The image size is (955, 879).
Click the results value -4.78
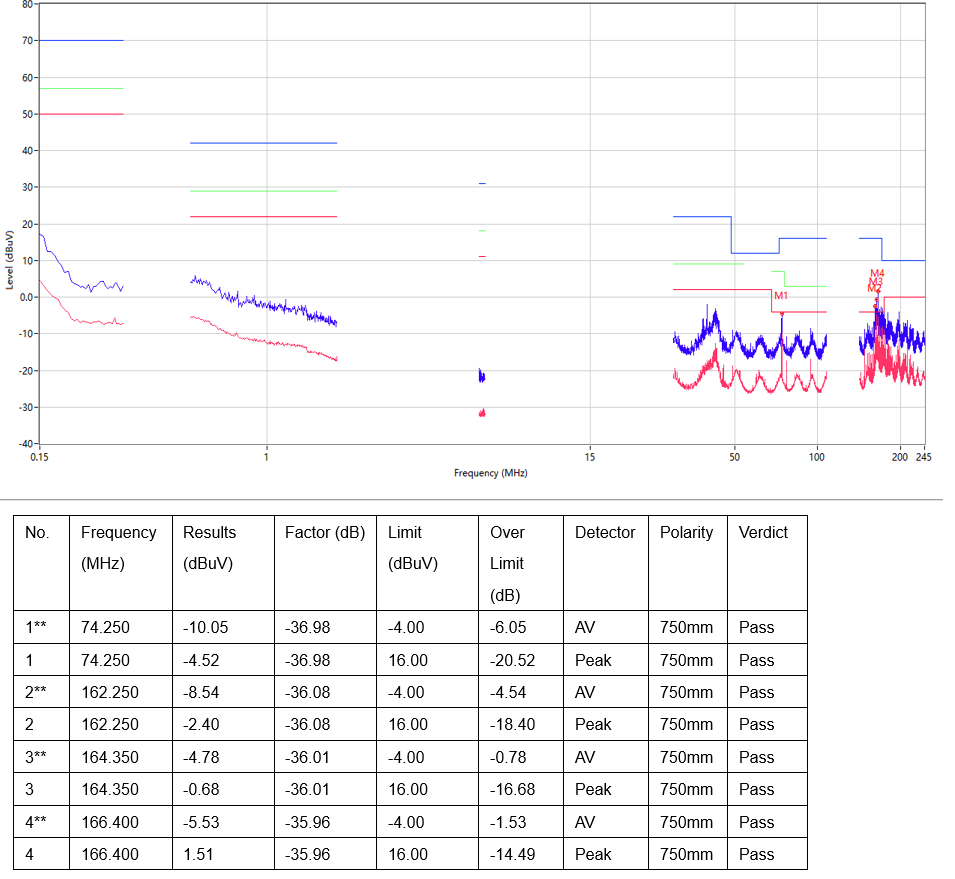(x=202, y=758)
